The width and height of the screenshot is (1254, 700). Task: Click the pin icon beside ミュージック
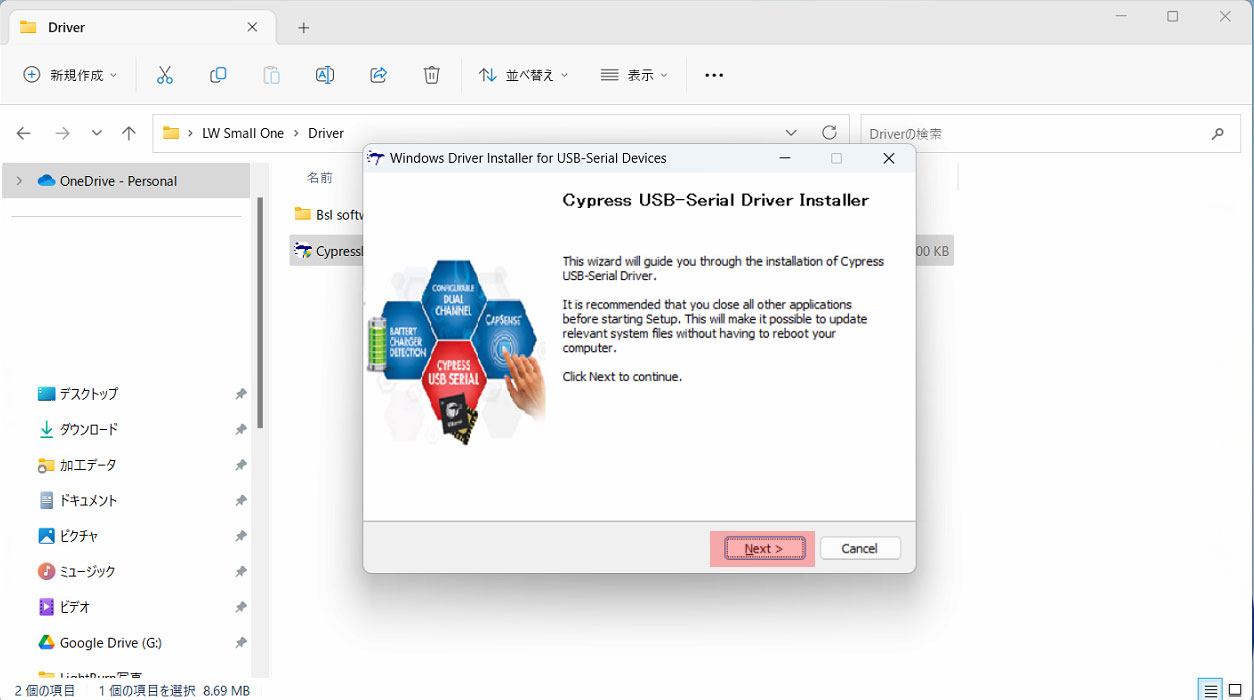point(240,571)
